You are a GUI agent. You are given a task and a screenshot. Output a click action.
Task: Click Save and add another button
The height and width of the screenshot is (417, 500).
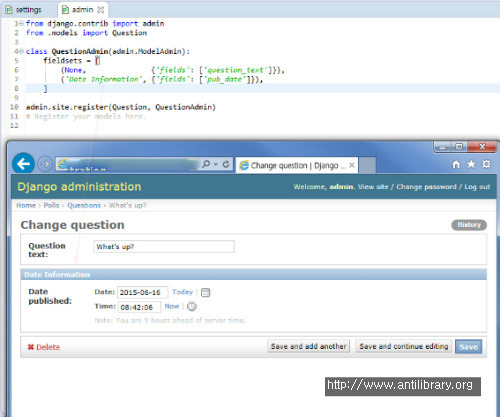tap(308, 346)
